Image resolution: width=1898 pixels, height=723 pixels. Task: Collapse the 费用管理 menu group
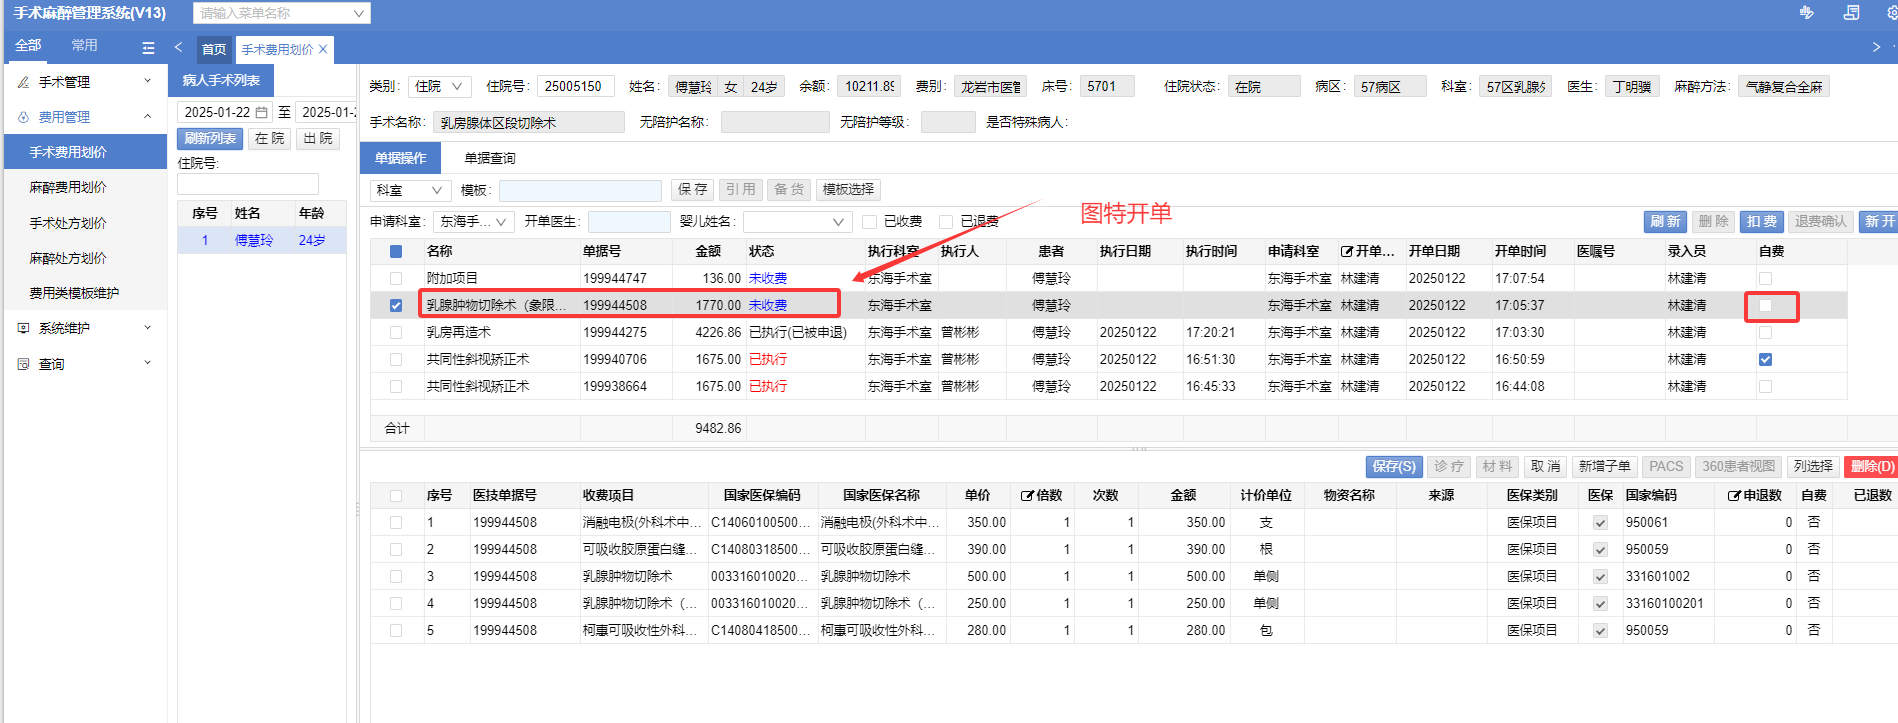(148, 117)
